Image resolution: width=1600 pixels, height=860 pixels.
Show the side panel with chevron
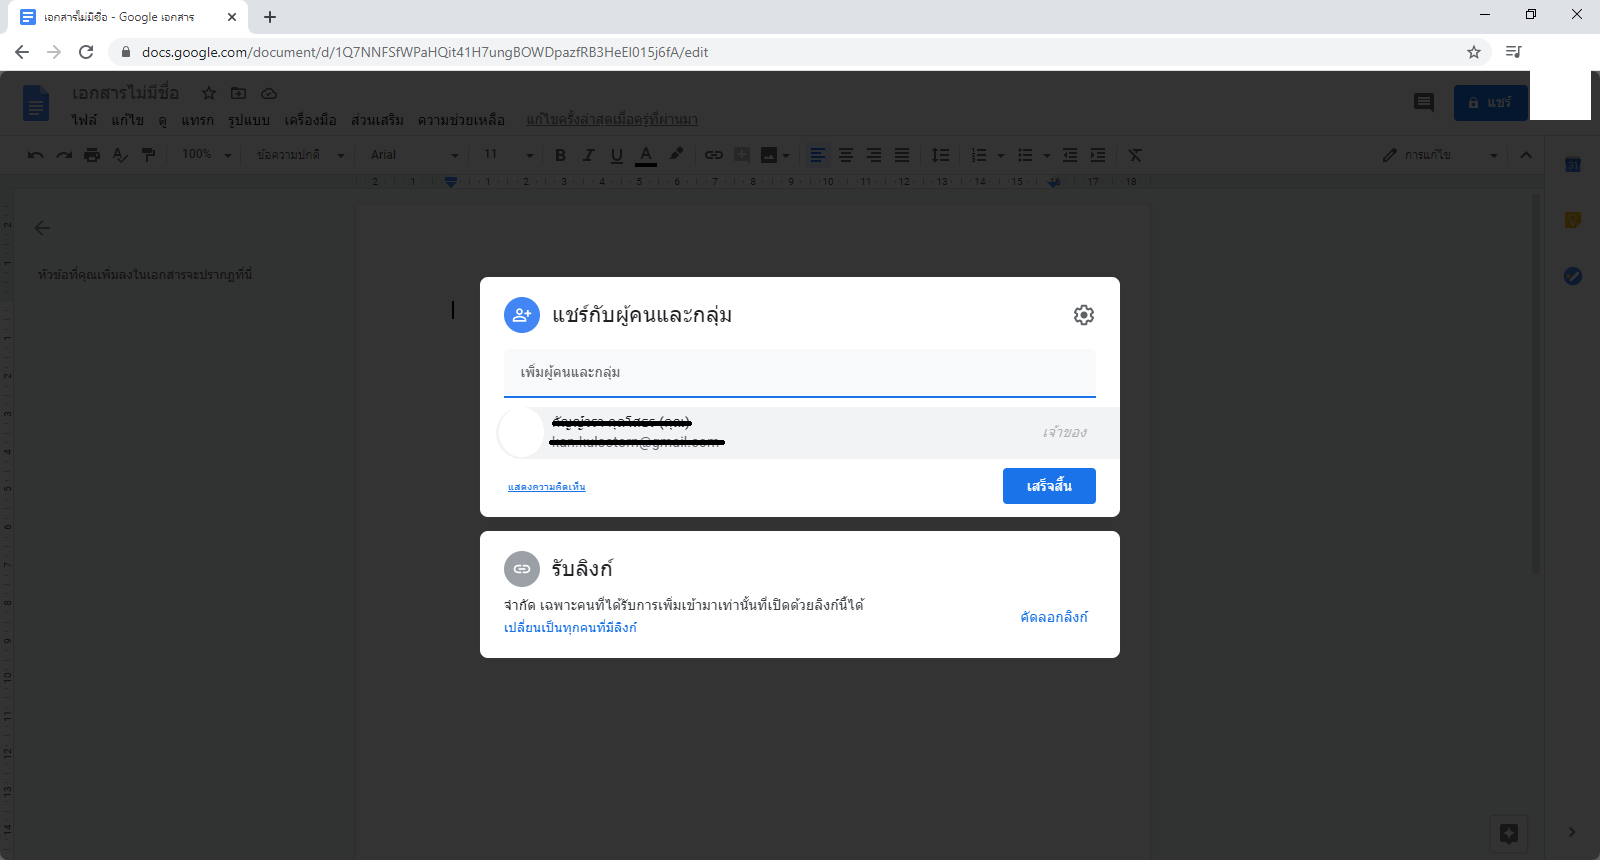click(1572, 832)
